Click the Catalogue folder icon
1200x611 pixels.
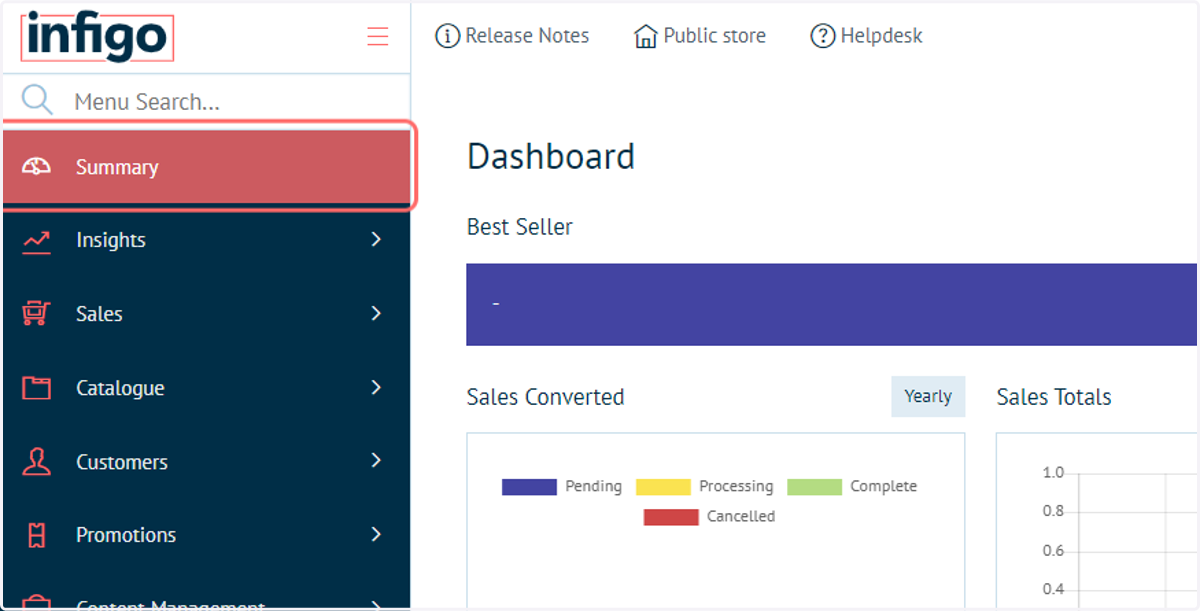click(37, 388)
